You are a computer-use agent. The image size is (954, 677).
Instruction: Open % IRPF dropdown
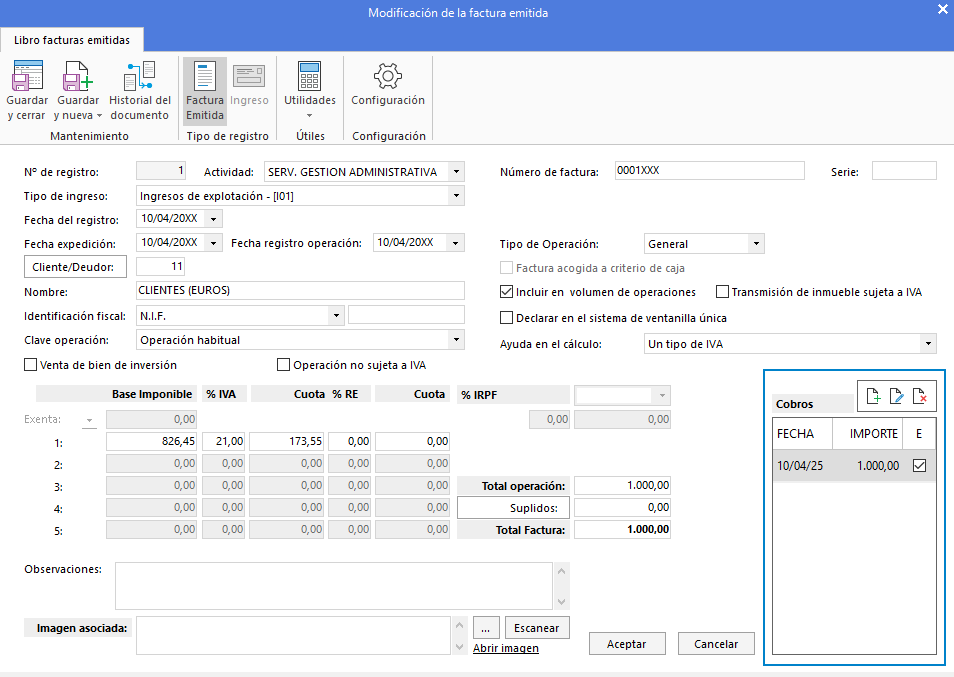[662, 395]
